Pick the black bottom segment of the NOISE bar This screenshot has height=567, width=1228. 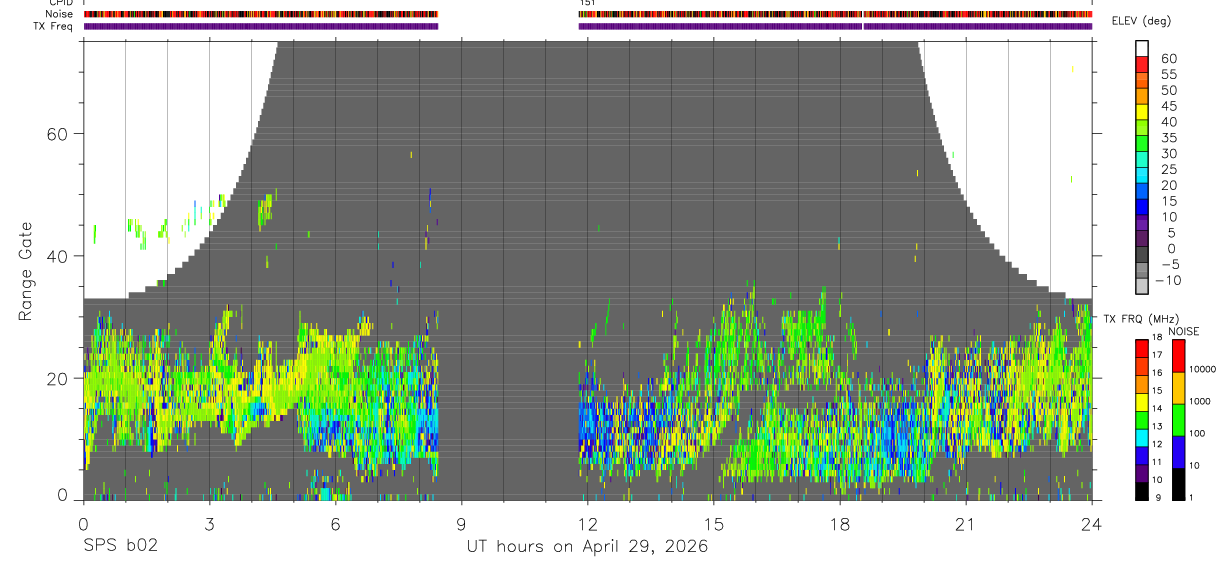coord(1178,484)
